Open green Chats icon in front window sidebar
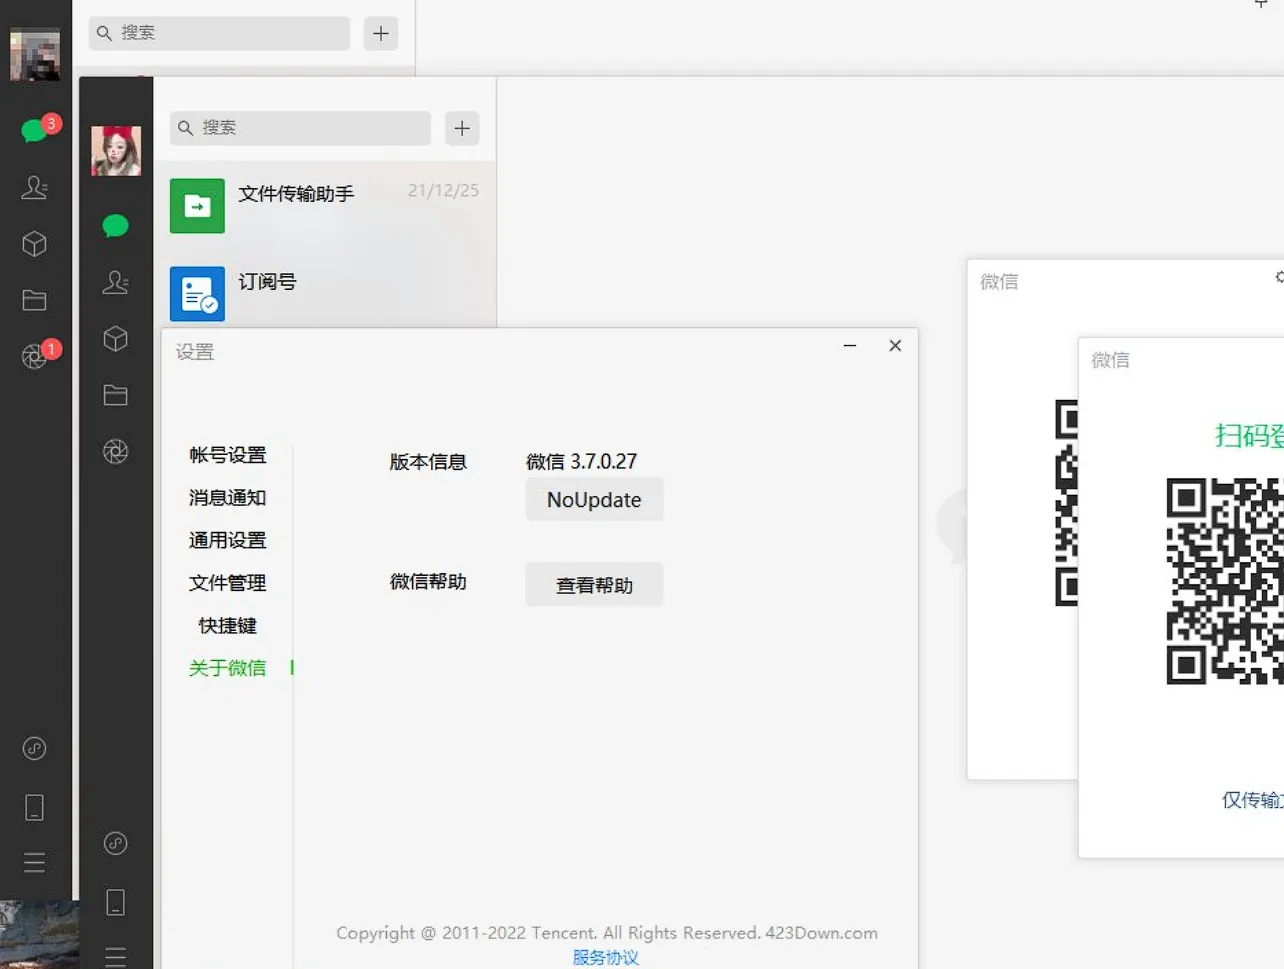The height and width of the screenshot is (969, 1284). click(116, 226)
